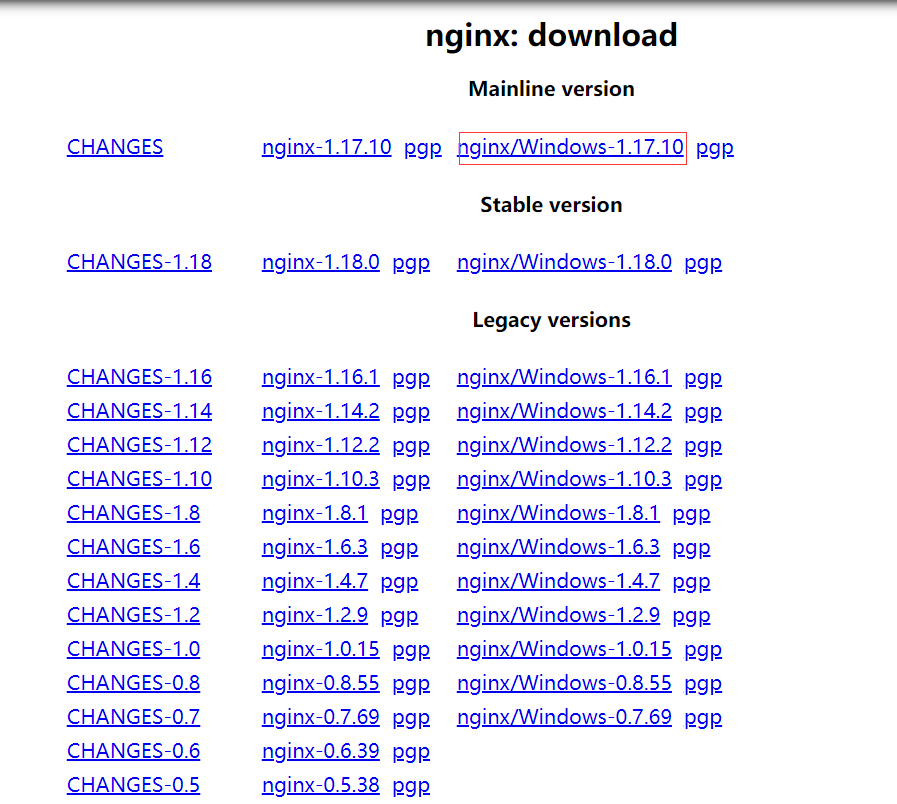The height and width of the screenshot is (804, 897).
Task: Open the CHANGES log for mainline version
Action: point(114,147)
